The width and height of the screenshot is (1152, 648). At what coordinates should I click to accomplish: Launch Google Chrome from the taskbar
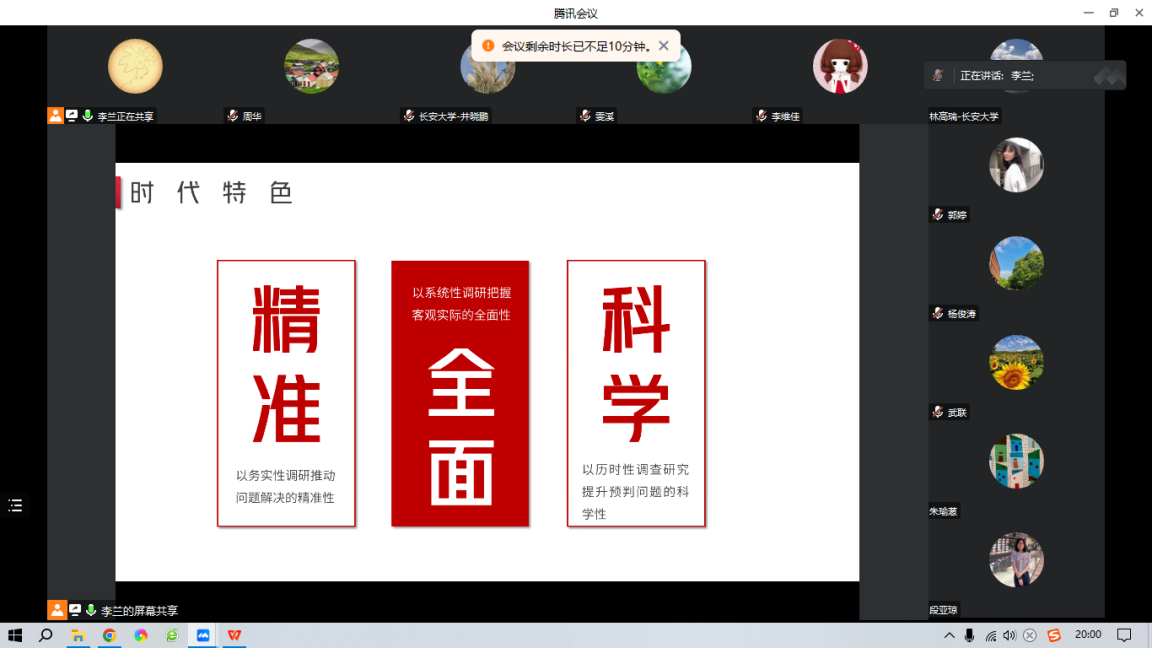coord(109,635)
